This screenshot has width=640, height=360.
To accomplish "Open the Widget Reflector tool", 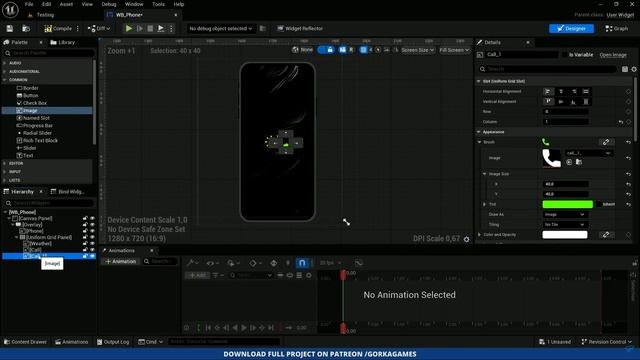I will click(x=300, y=29).
